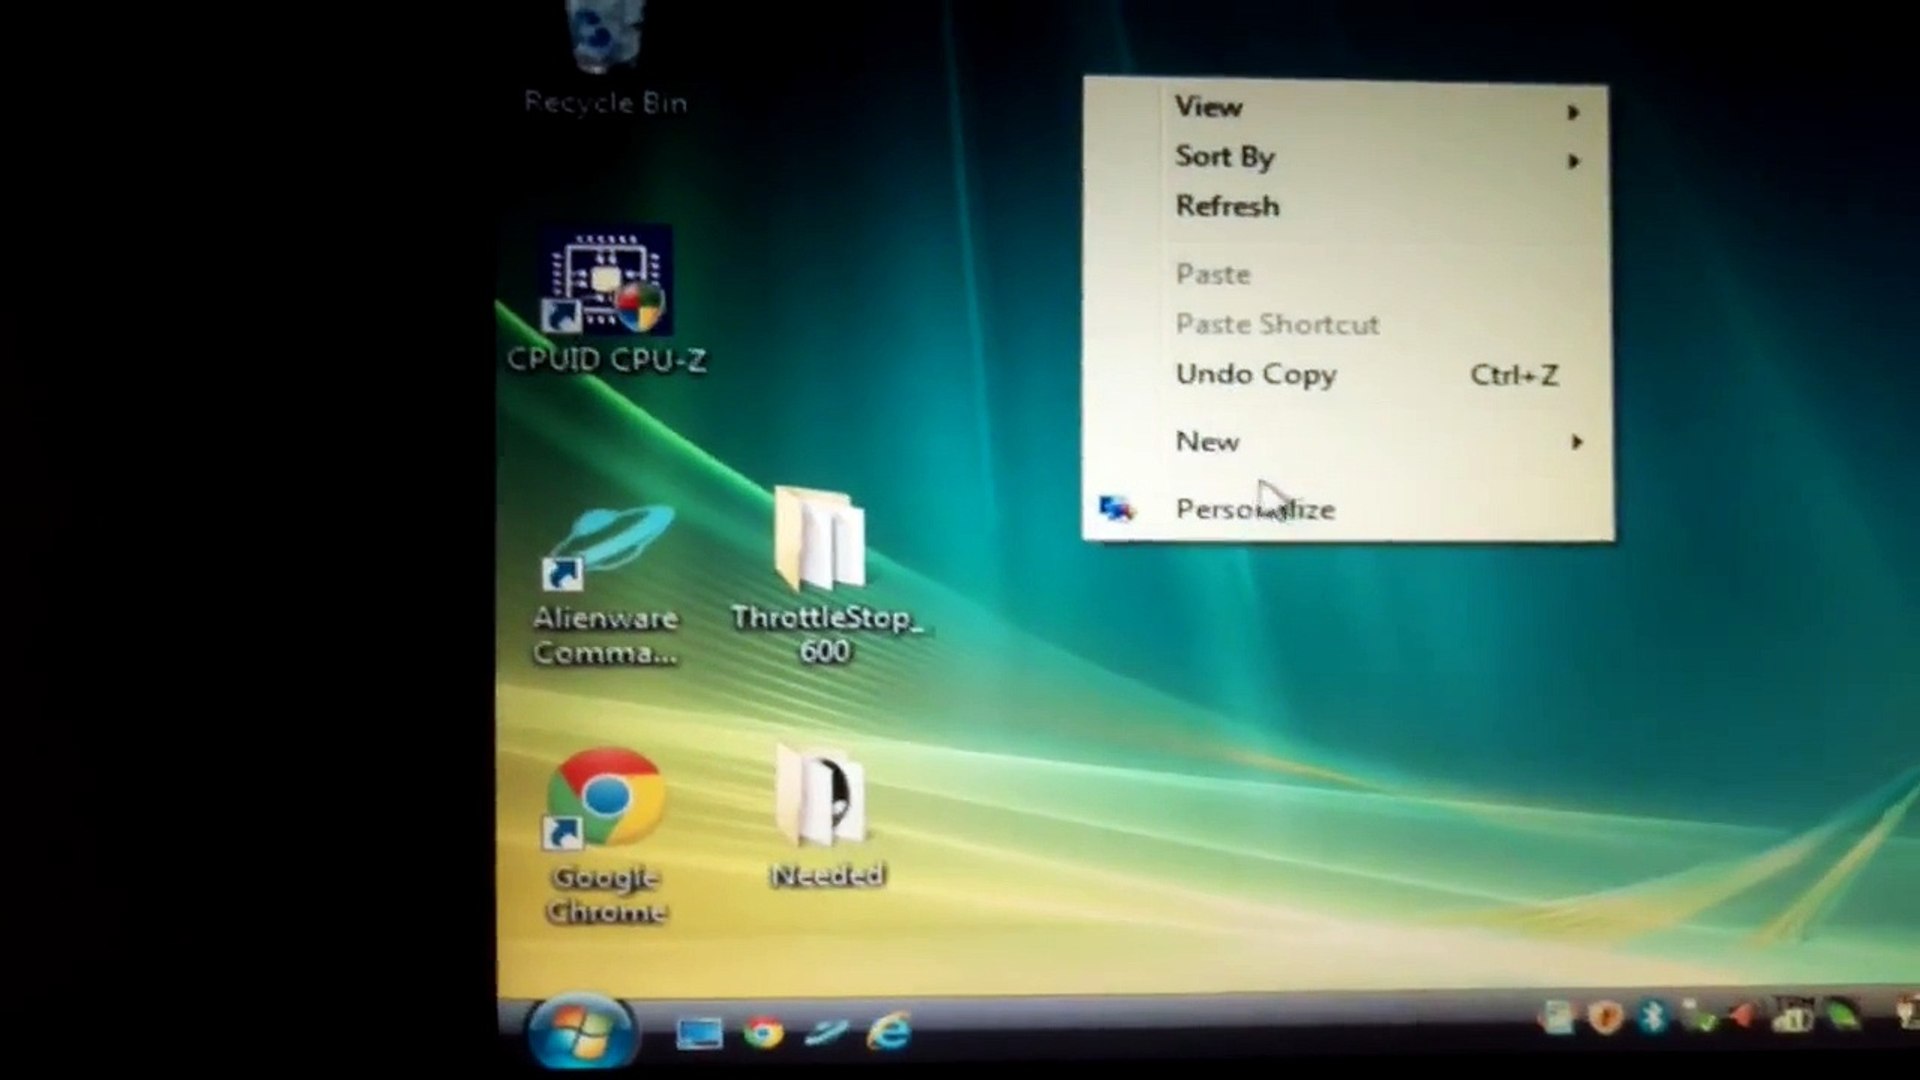Viewport: 1920px width, 1080px height.
Task: Click the Show Desktop taskbar icon
Action: point(699,1033)
